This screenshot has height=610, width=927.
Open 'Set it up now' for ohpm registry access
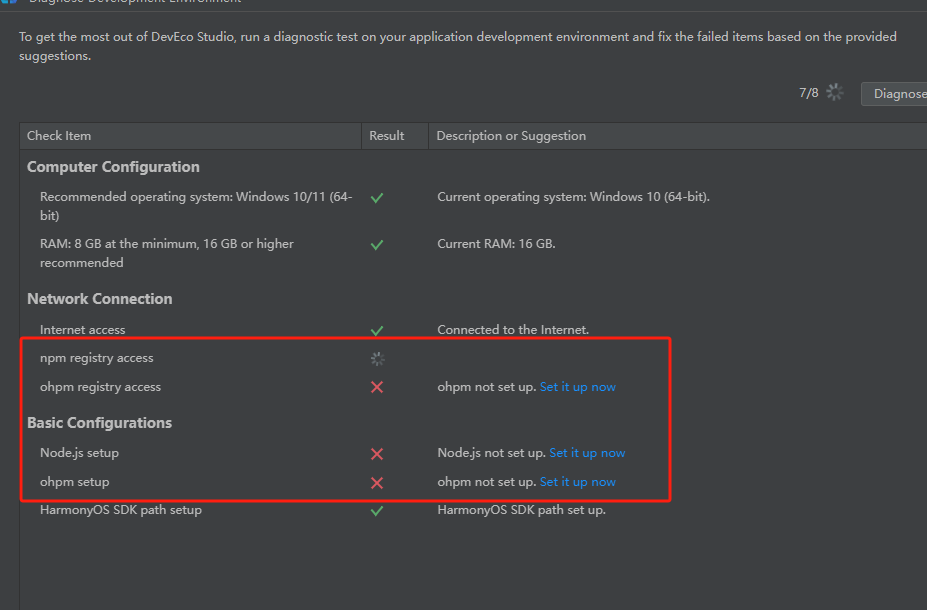(578, 387)
